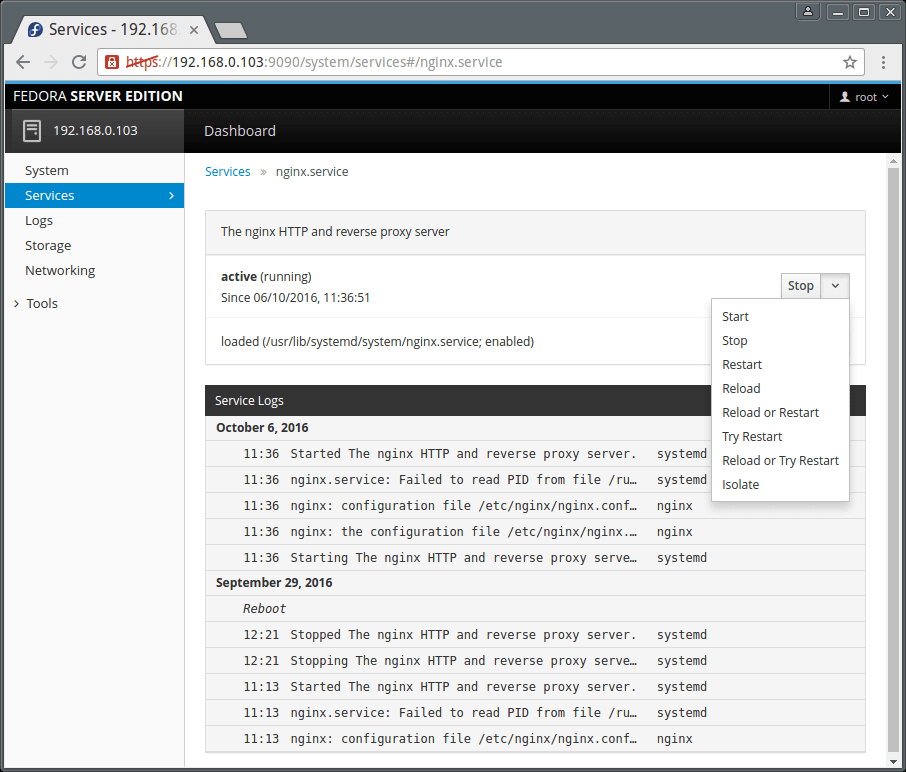Image resolution: width=906 pixels, height=772 pixels.
Task: Go to Services breadcrumb link
Action: click(227, 172)
